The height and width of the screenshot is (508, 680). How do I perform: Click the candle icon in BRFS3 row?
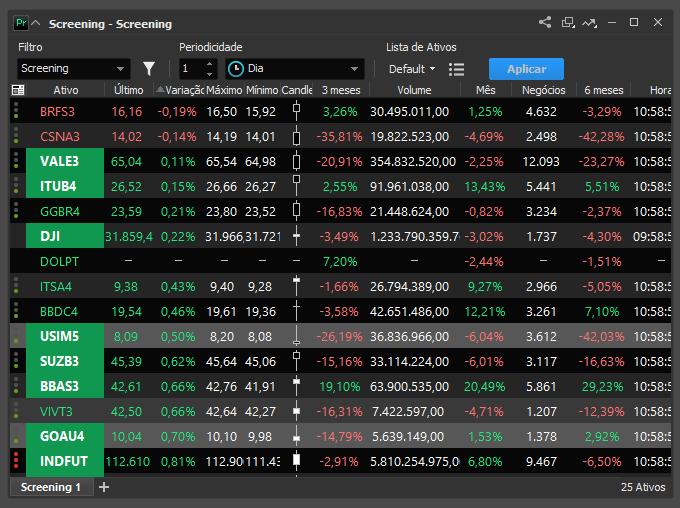click(297, 111)
